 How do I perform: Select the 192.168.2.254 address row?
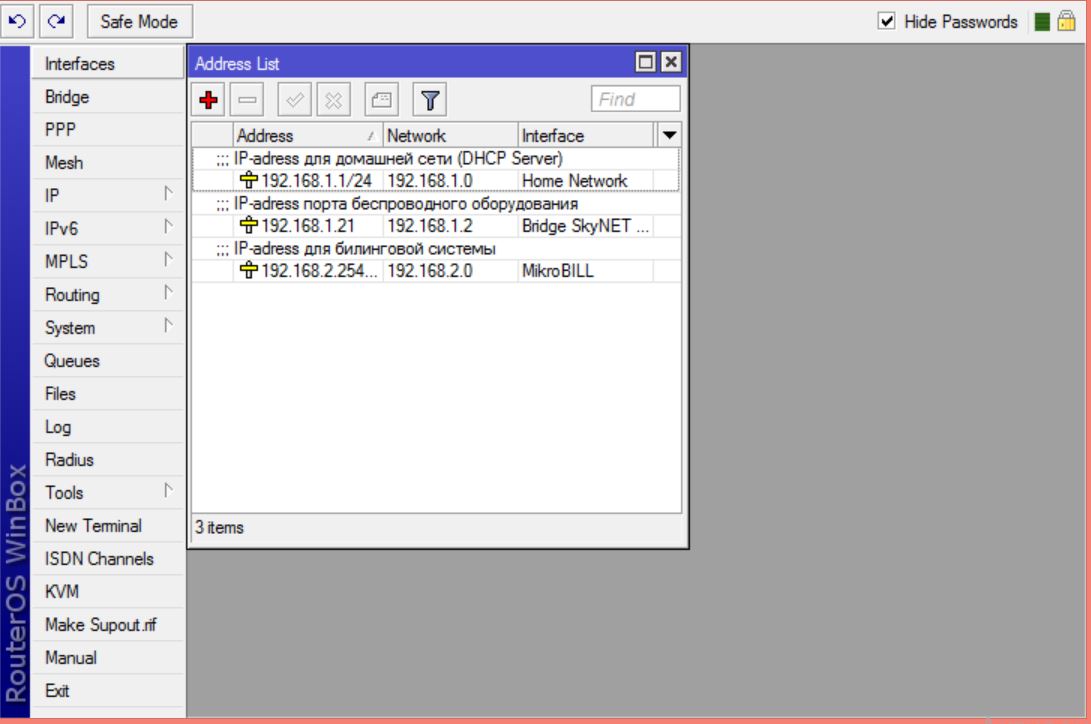coord(436,271)
